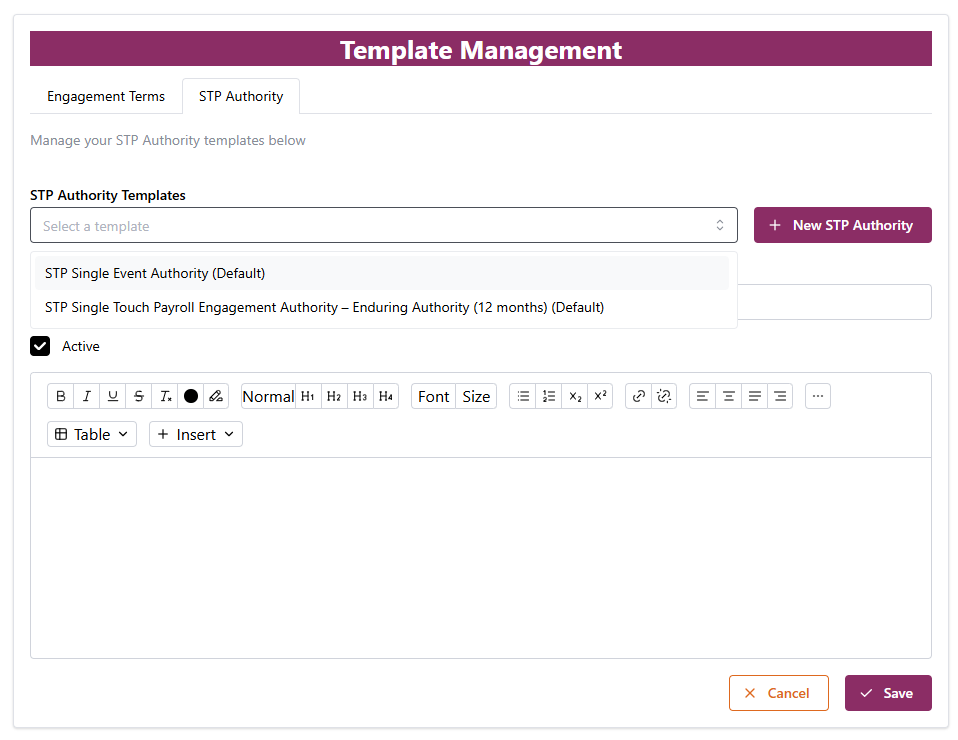
Task: Select STP Single Event Authority option
Action: pyautogui.click(x=155, y=273)
